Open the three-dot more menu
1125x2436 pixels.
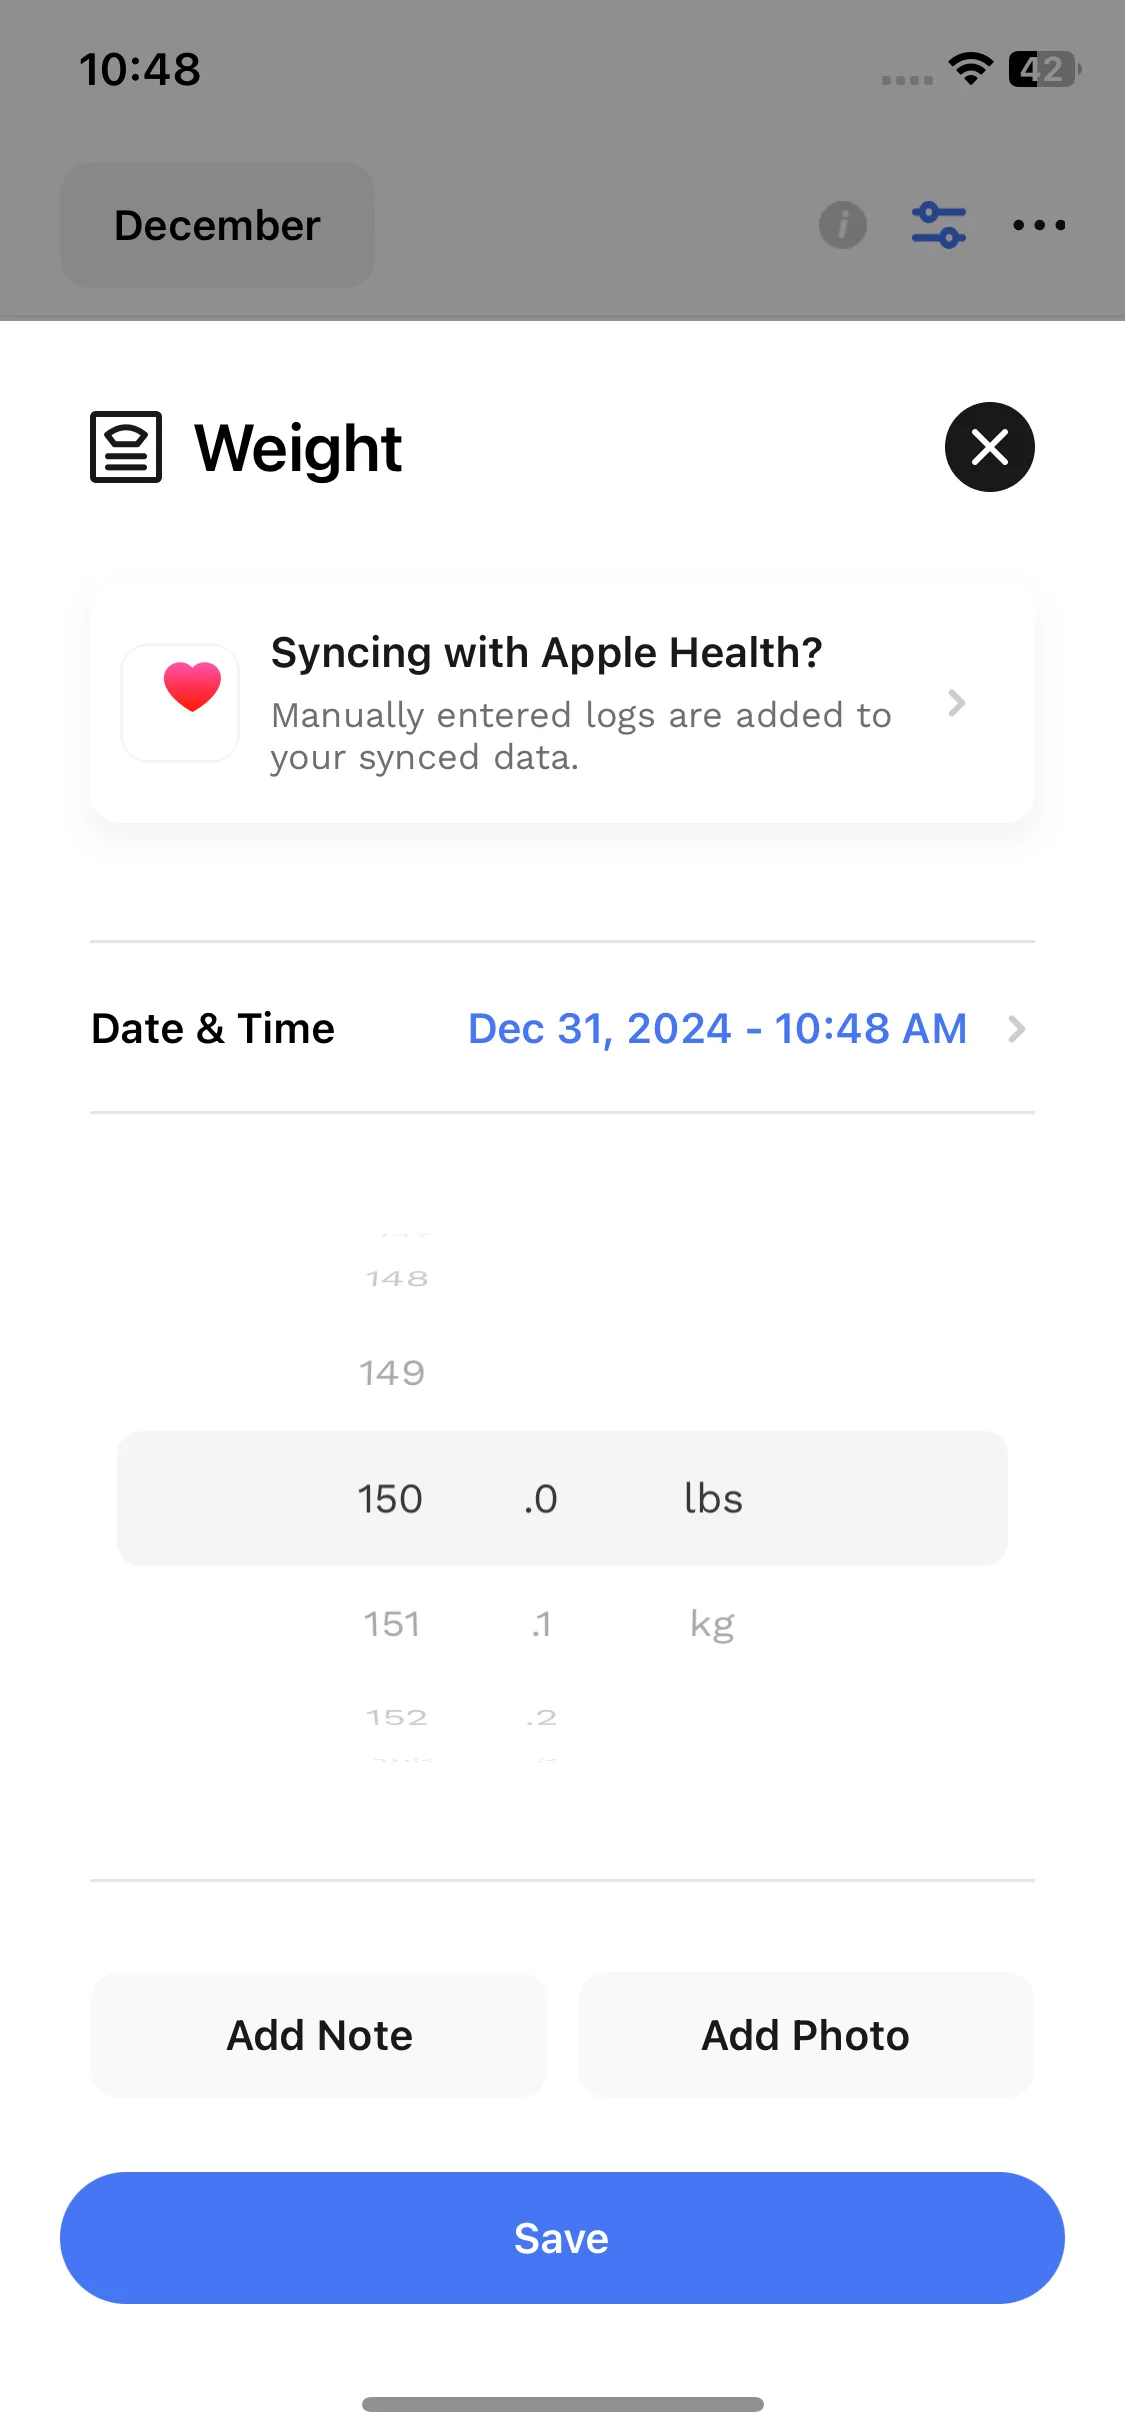pos(1039,225)
